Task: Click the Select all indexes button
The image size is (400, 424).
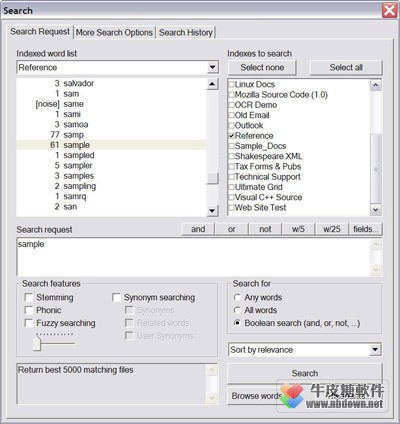Action: click(346, 67)
